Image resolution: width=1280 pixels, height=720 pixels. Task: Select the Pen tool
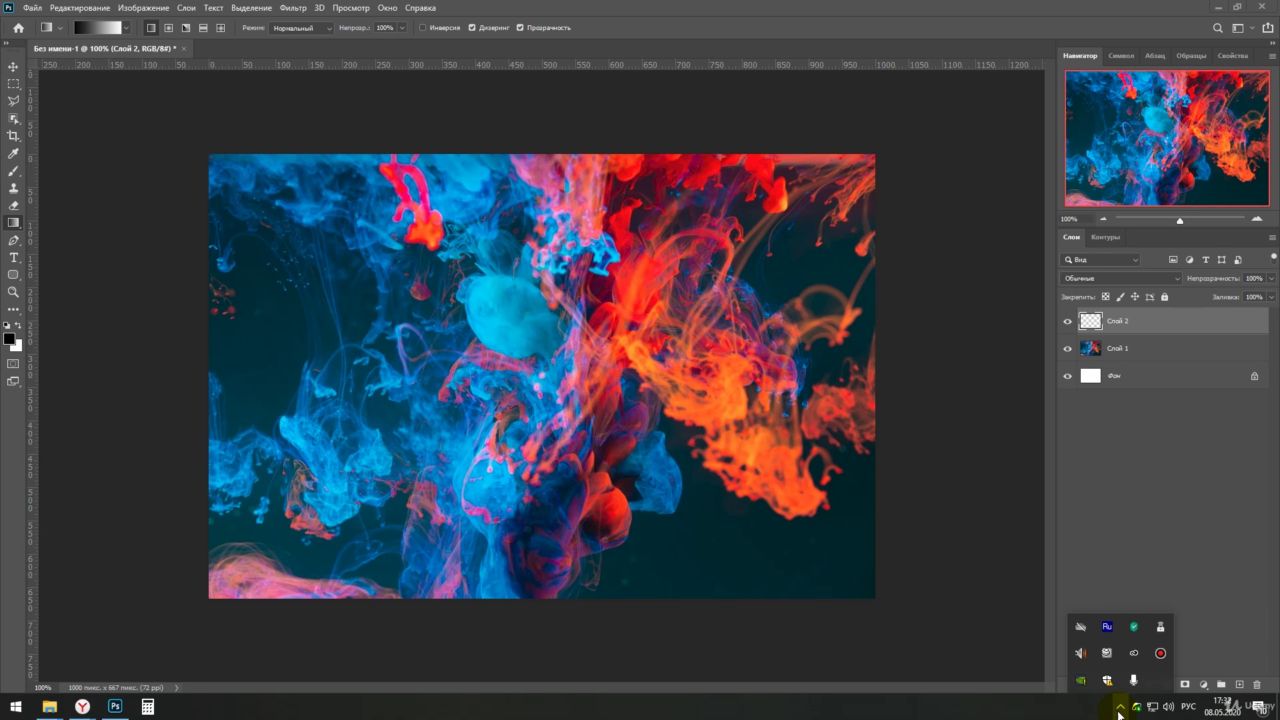13,240
